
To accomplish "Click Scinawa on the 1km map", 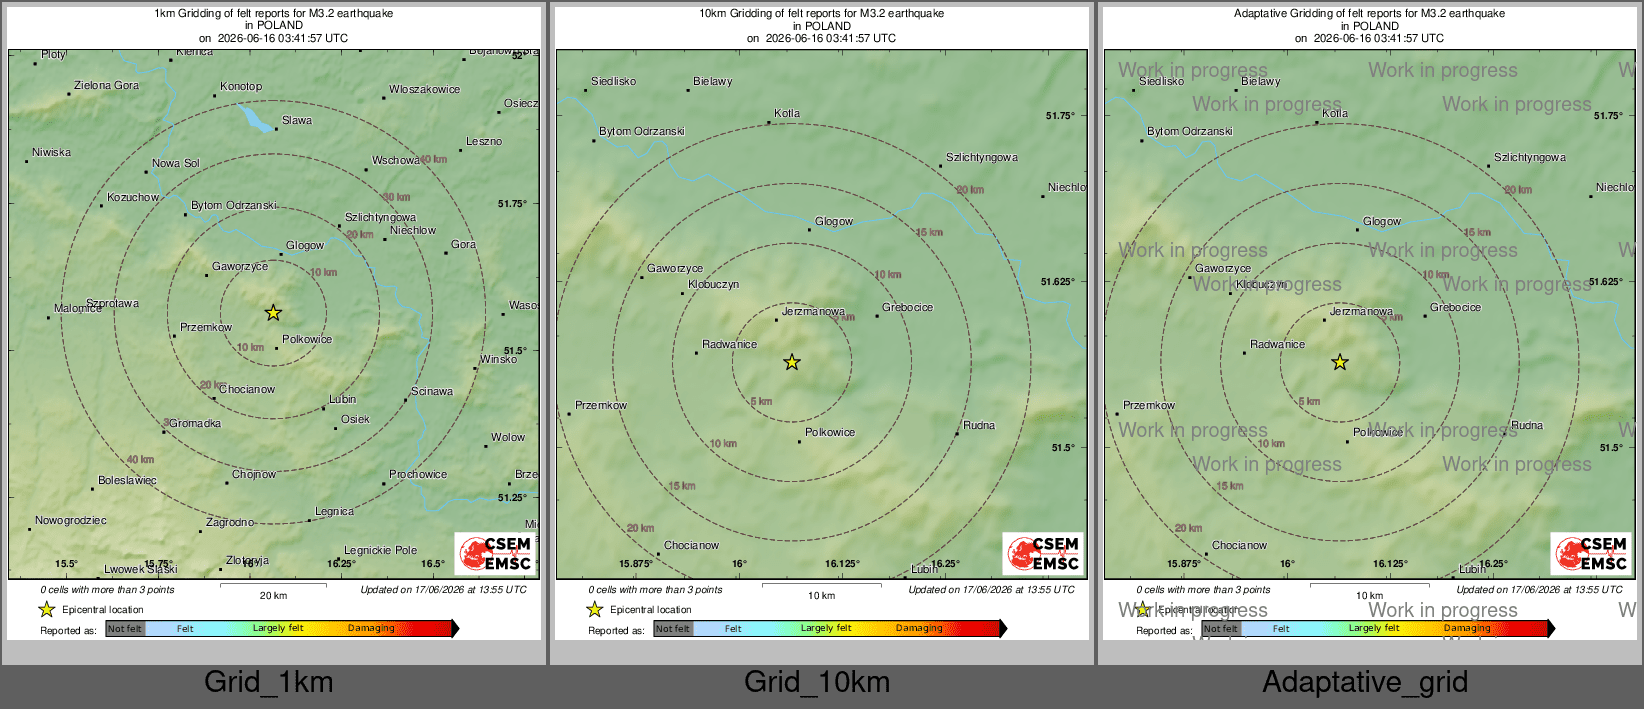I will tap(432, 392).
